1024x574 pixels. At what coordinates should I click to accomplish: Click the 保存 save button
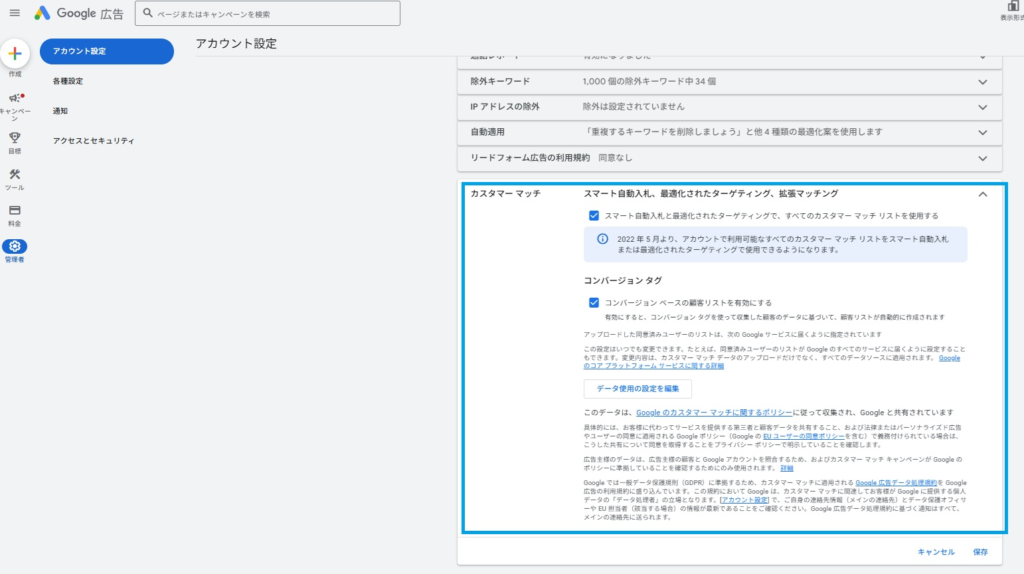(980, 552)
